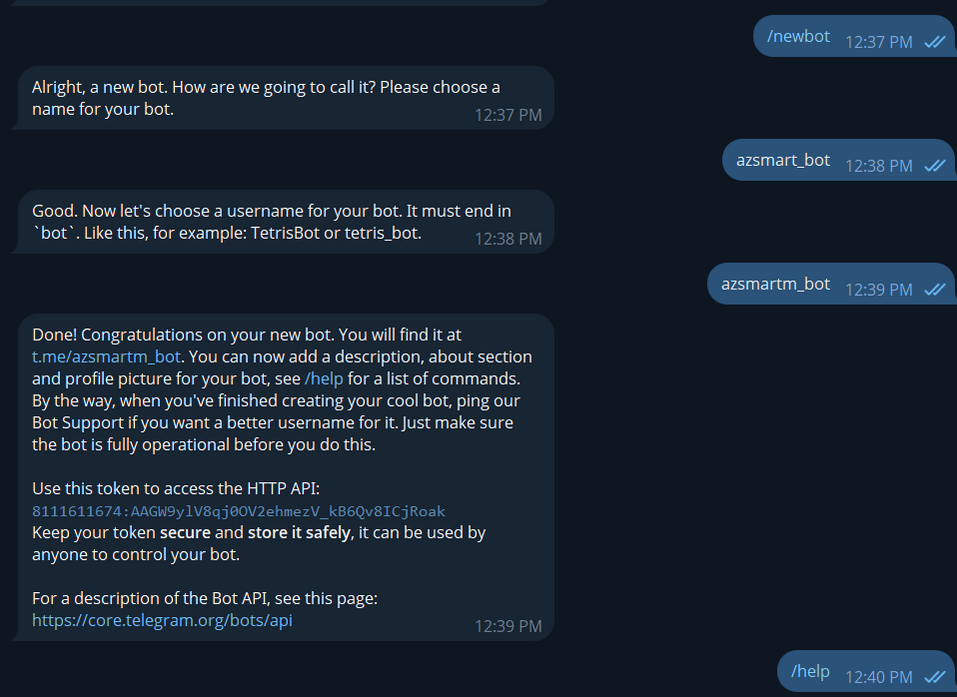Click the sent /newbot command text
Viewport: 957px width, 697px height.
[x=798, y=36]
